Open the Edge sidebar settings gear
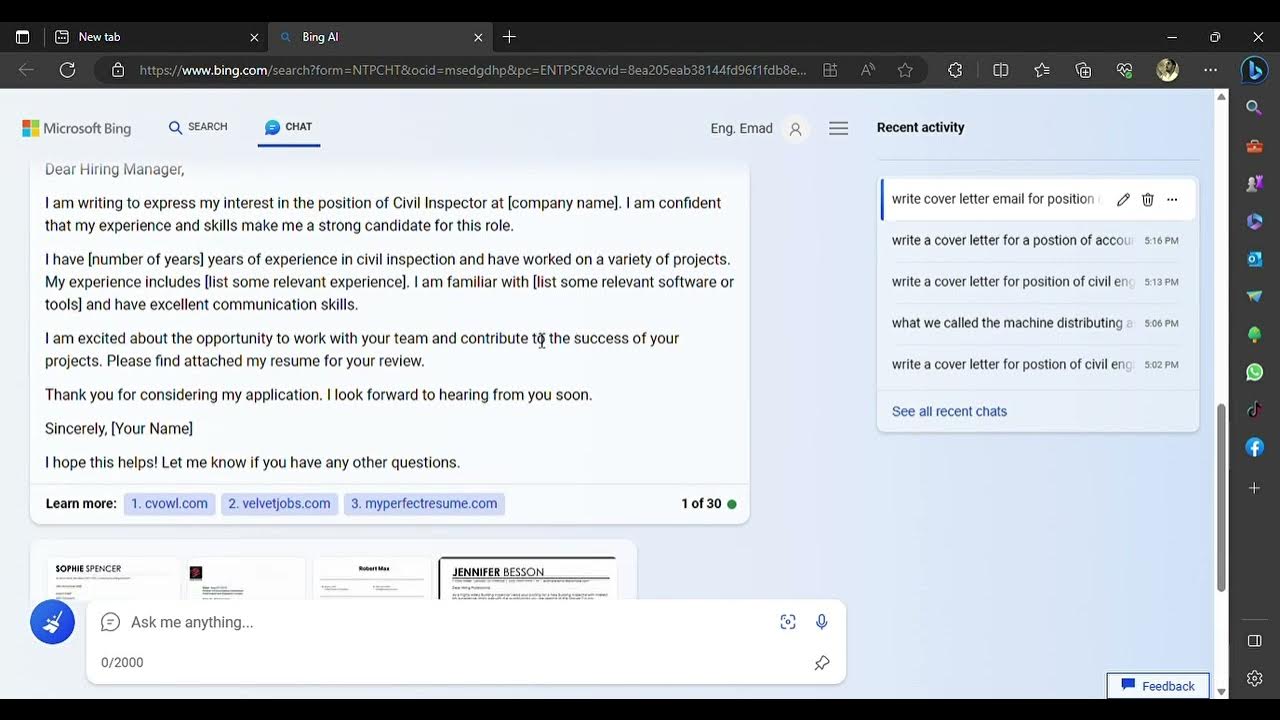 (1254, 678)
